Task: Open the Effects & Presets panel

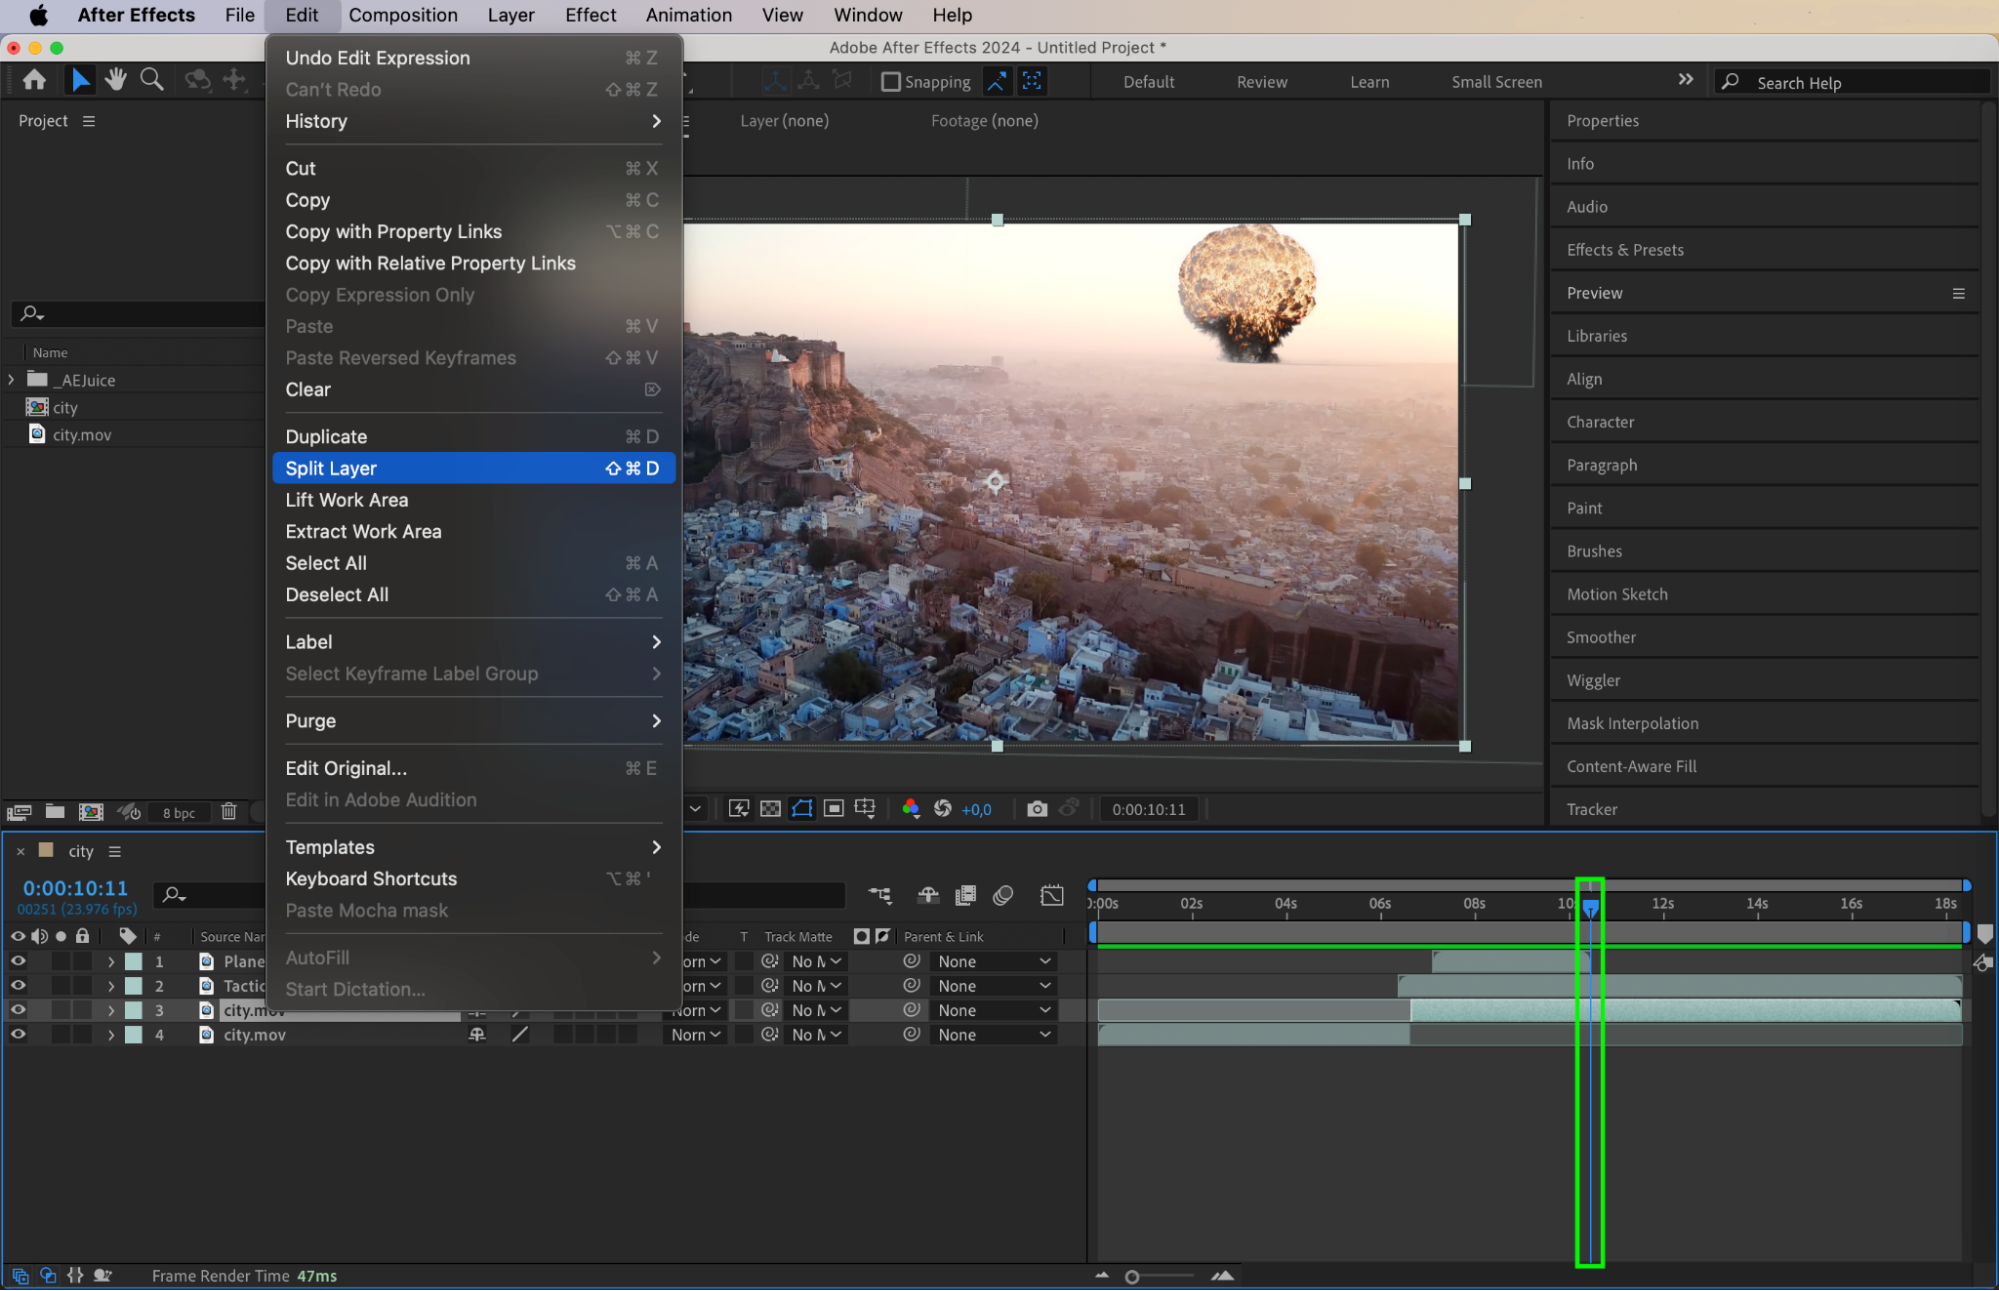Action: 1625,250
